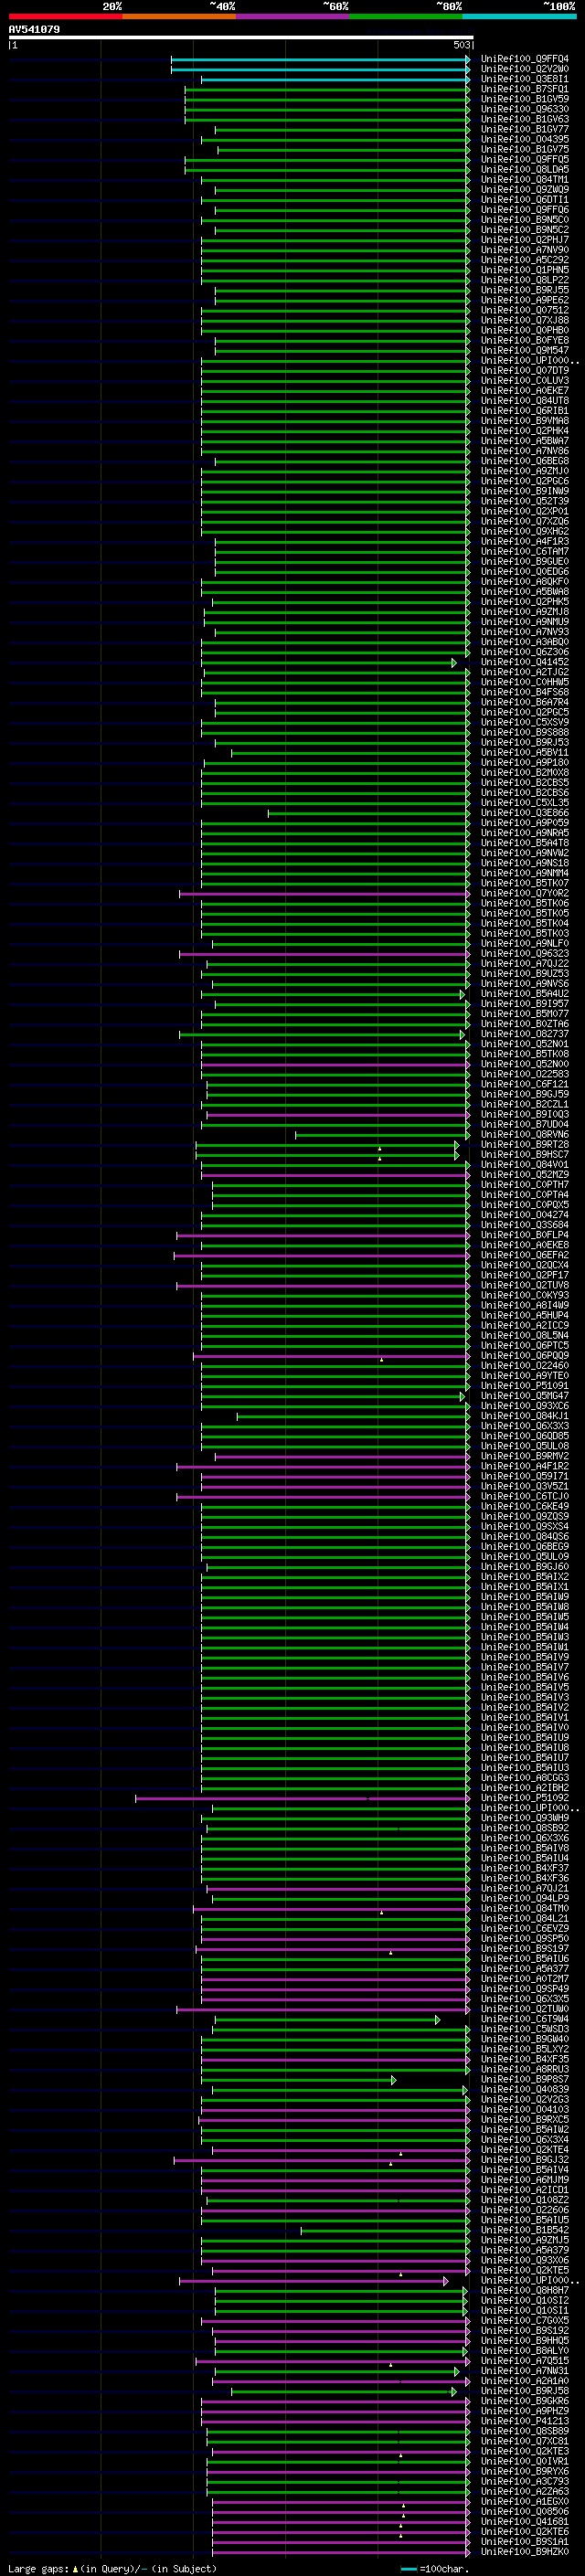Select the UniRef100_A0EKE8 label

(524, 1245)
